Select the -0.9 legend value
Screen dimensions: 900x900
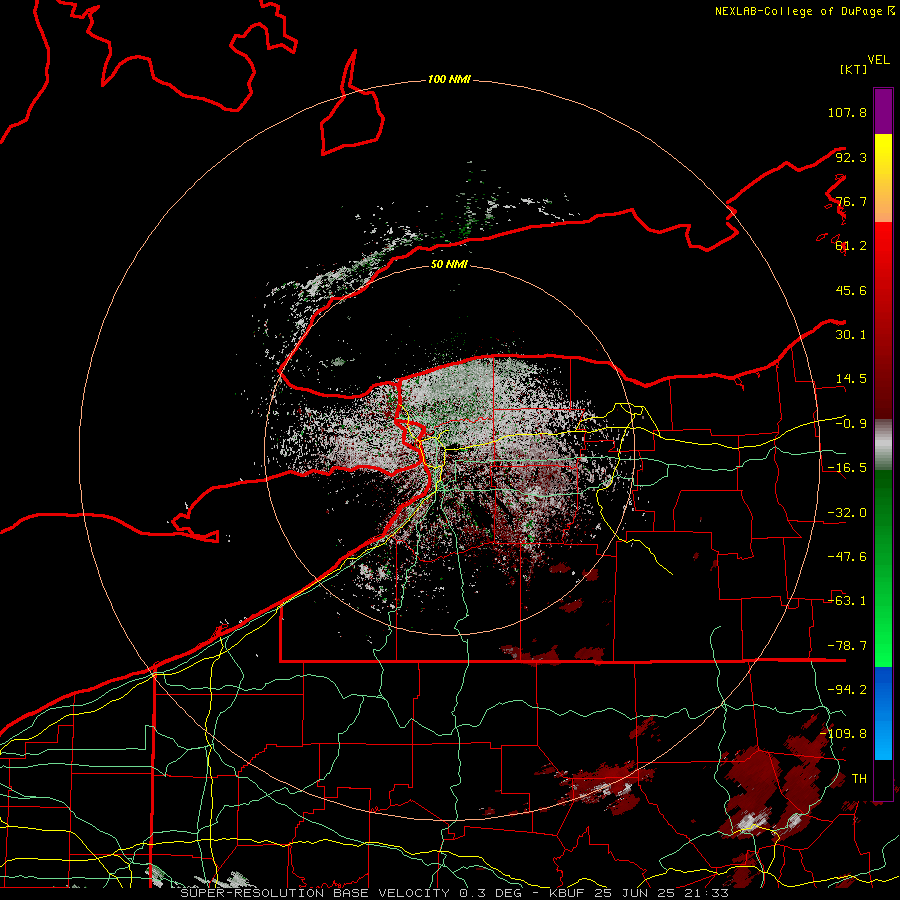pos(851,424)
